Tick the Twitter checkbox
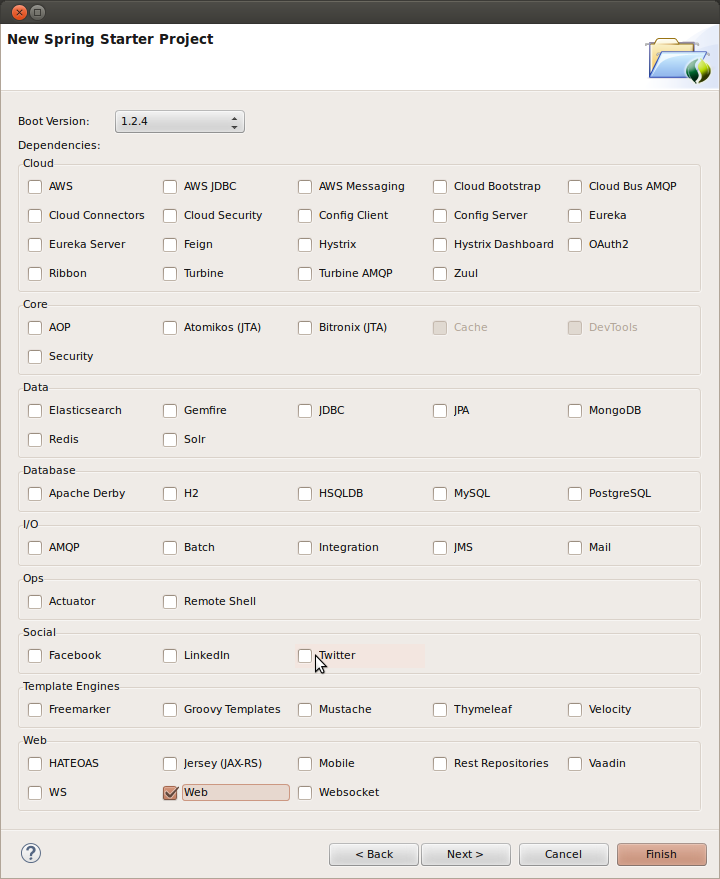Image resolution: width=720 pixels, height=879 pixels. [305, 656]
